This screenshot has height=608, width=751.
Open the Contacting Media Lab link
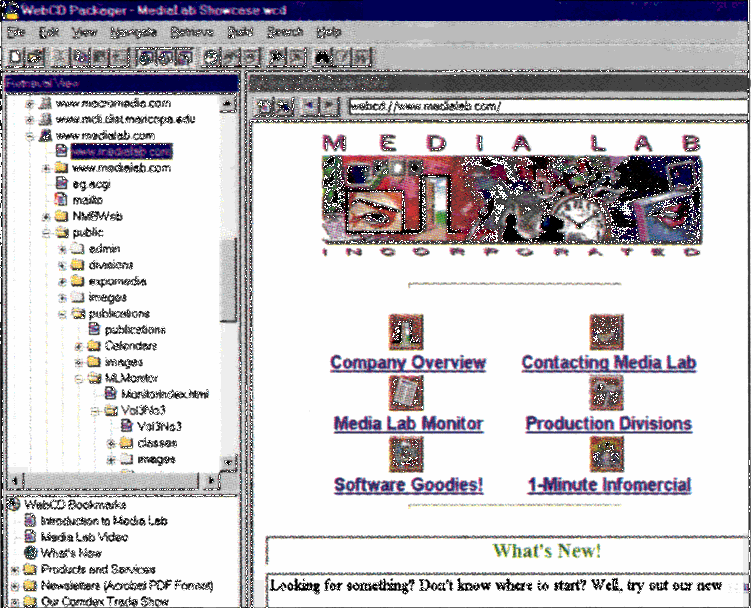609,362
